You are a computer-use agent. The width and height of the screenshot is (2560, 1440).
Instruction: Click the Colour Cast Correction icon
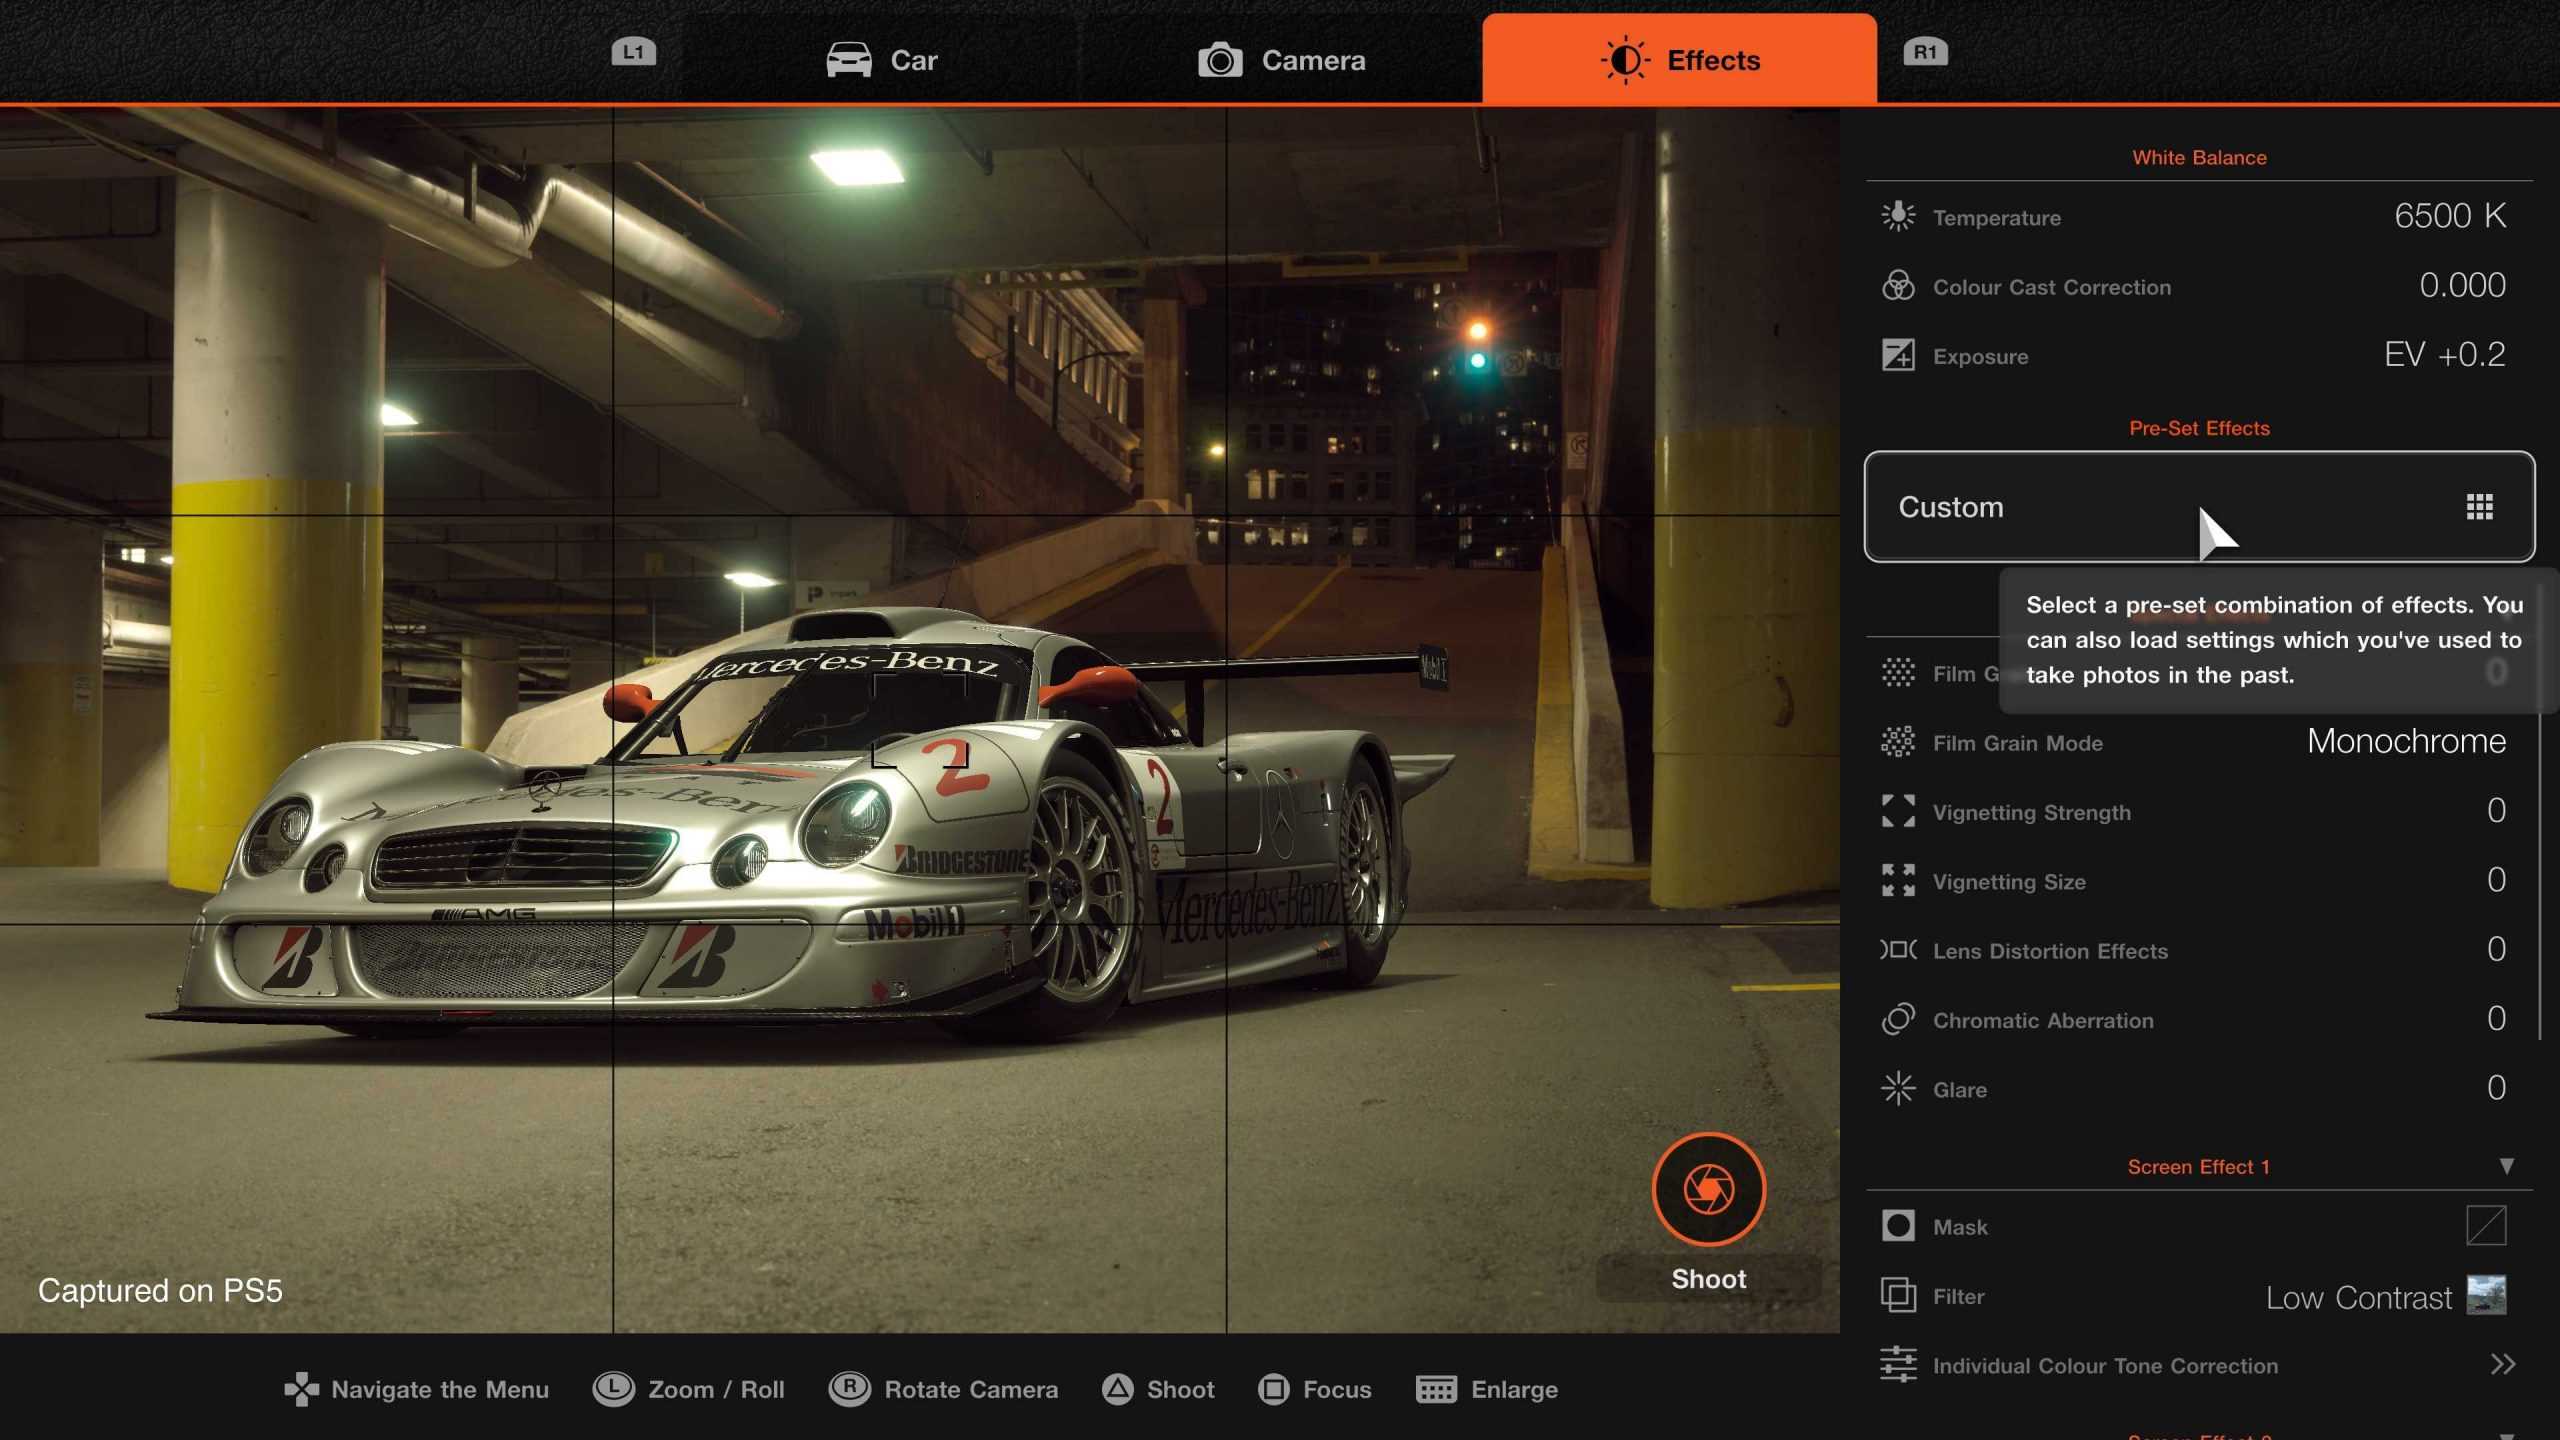(x=1897, y=287)
